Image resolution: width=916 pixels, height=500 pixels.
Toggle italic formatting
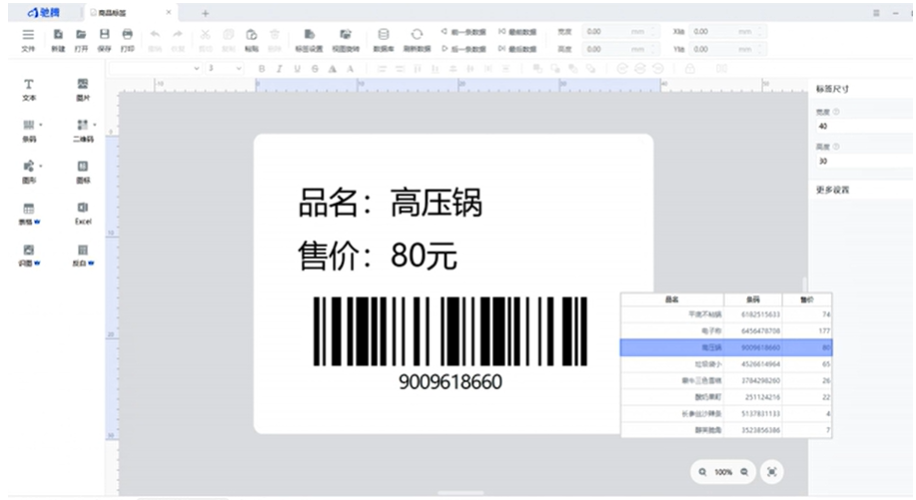(279, 69)
